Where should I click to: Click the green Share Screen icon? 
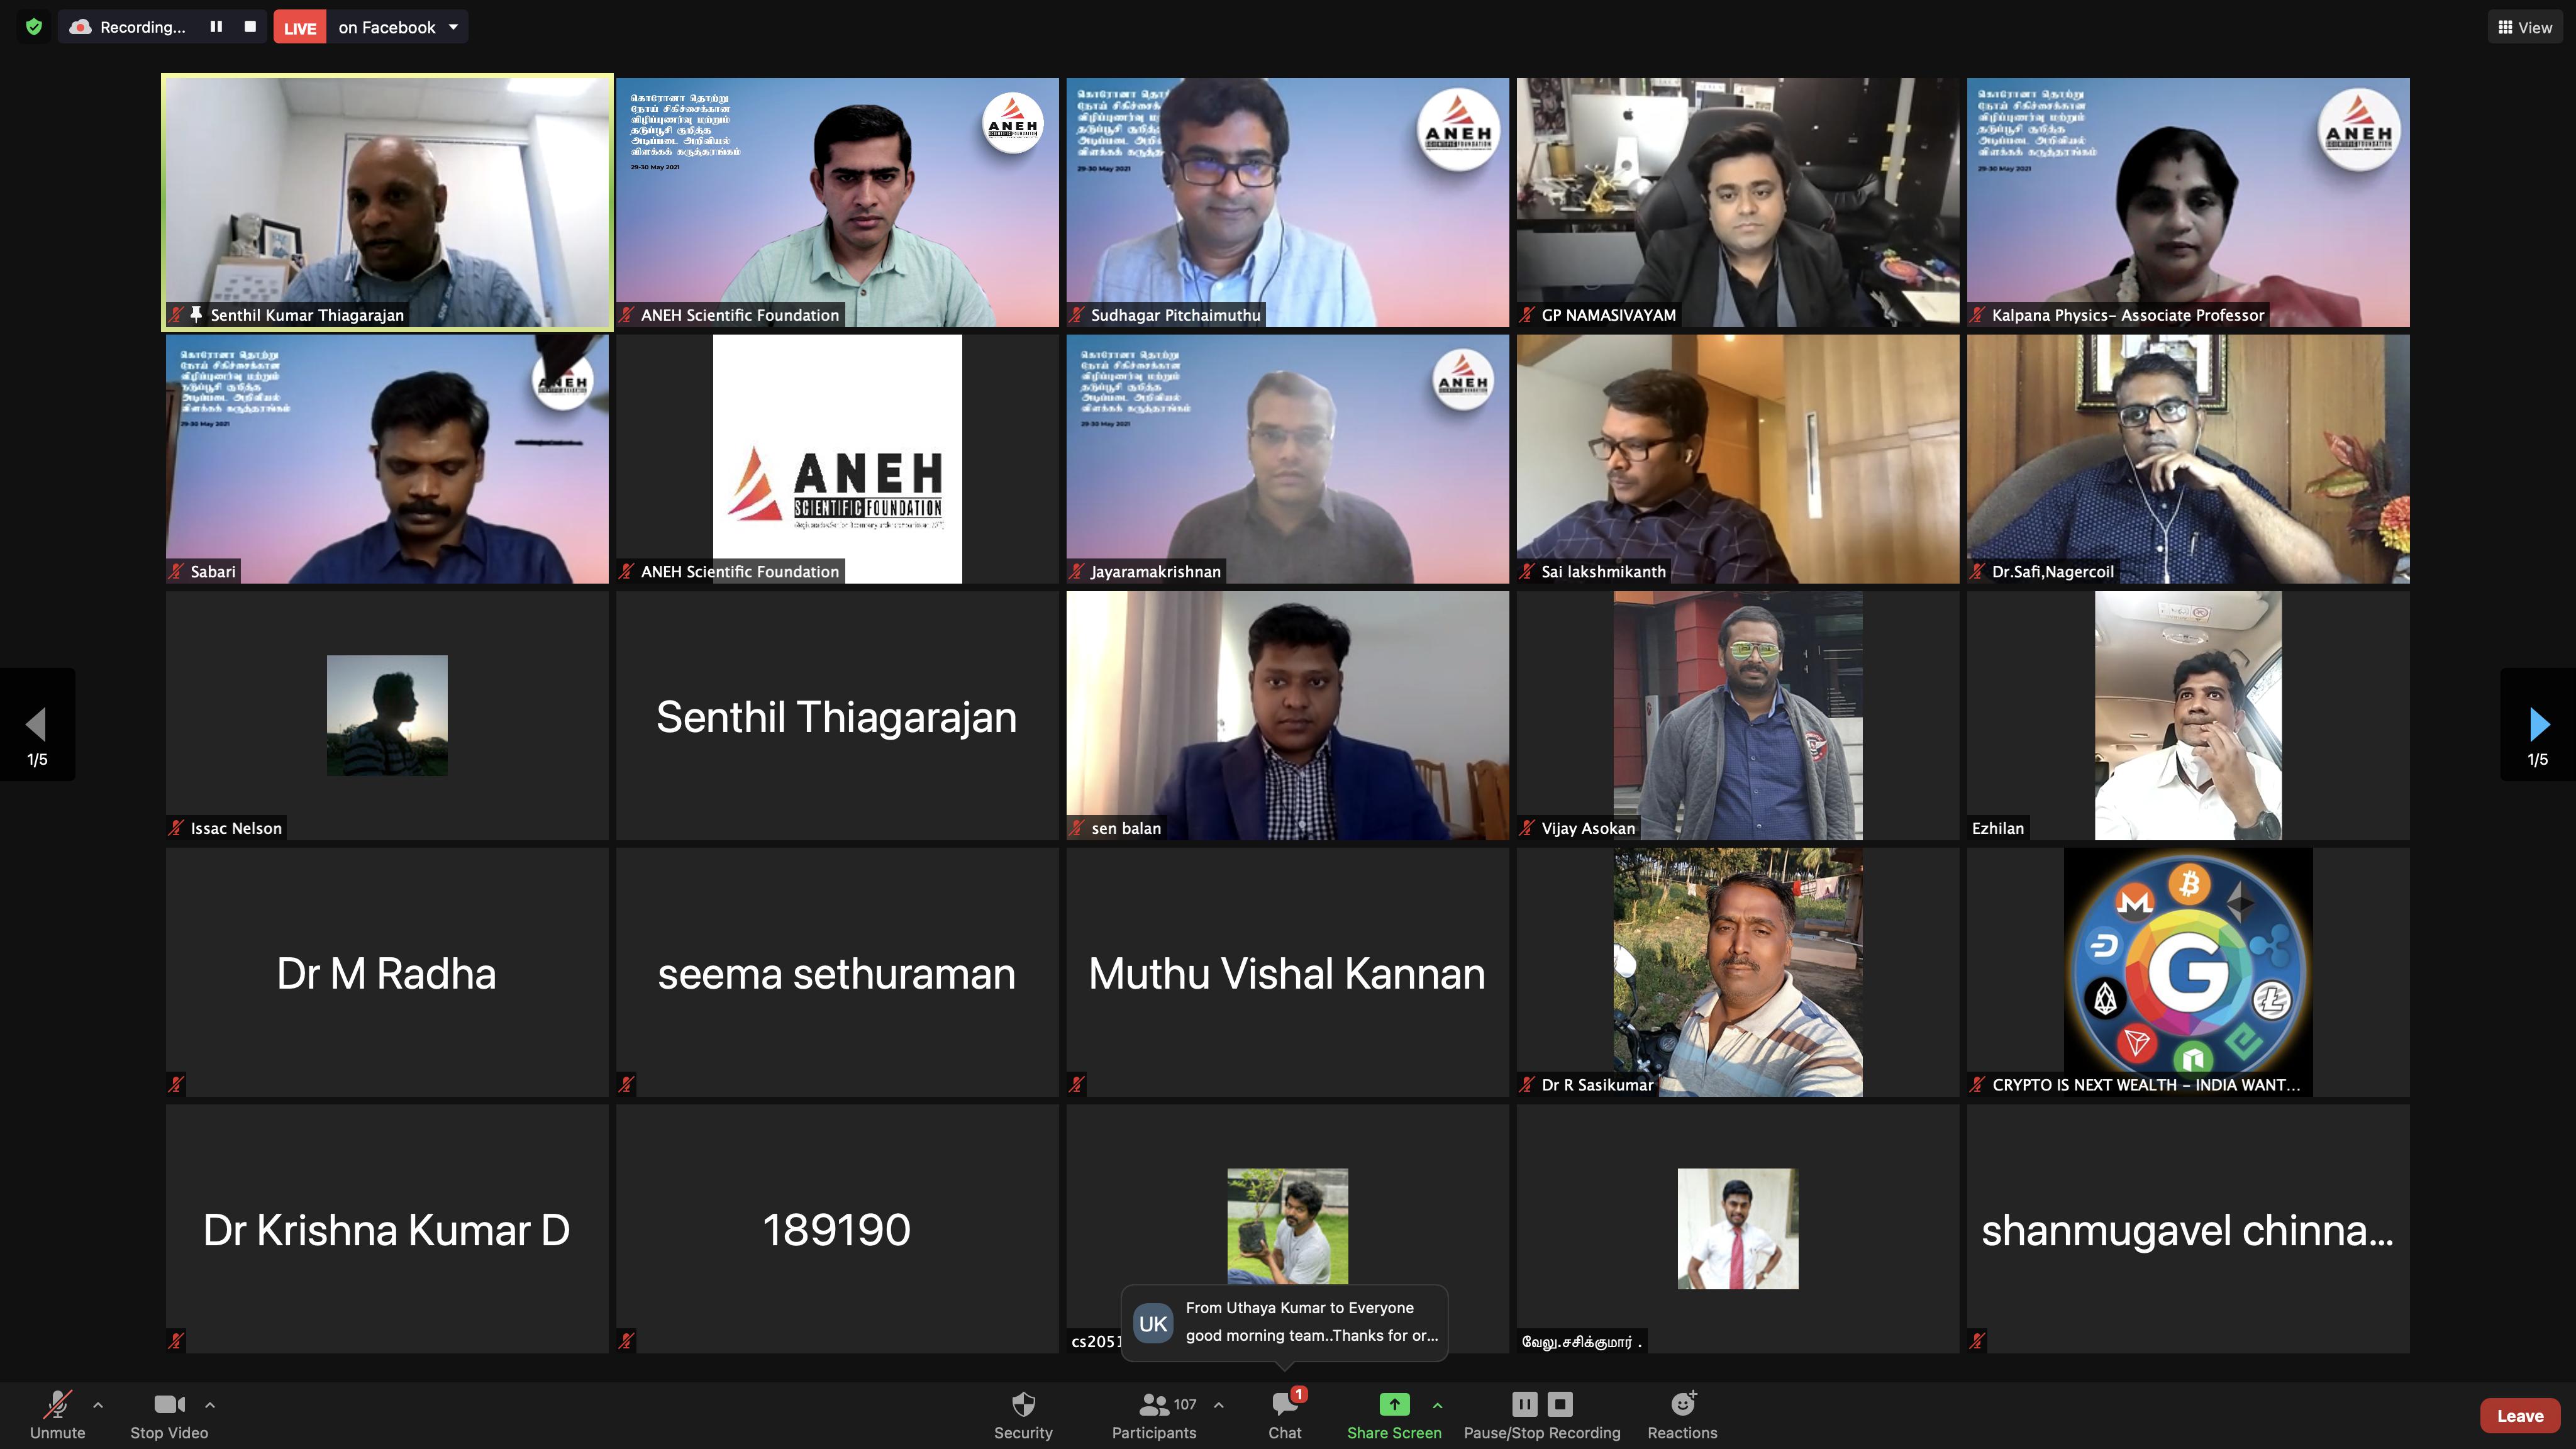[1394, 1405]
